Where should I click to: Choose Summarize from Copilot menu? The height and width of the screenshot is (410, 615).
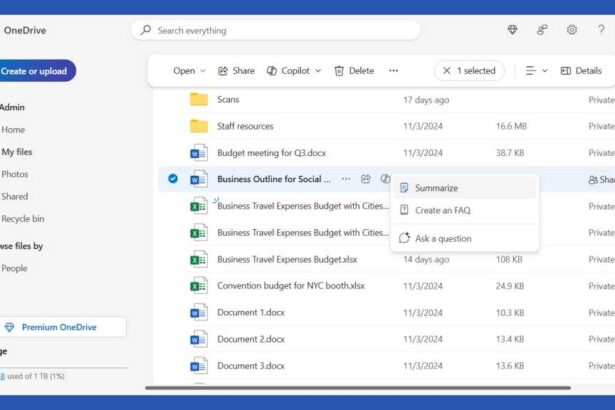(x=465, y=188)
